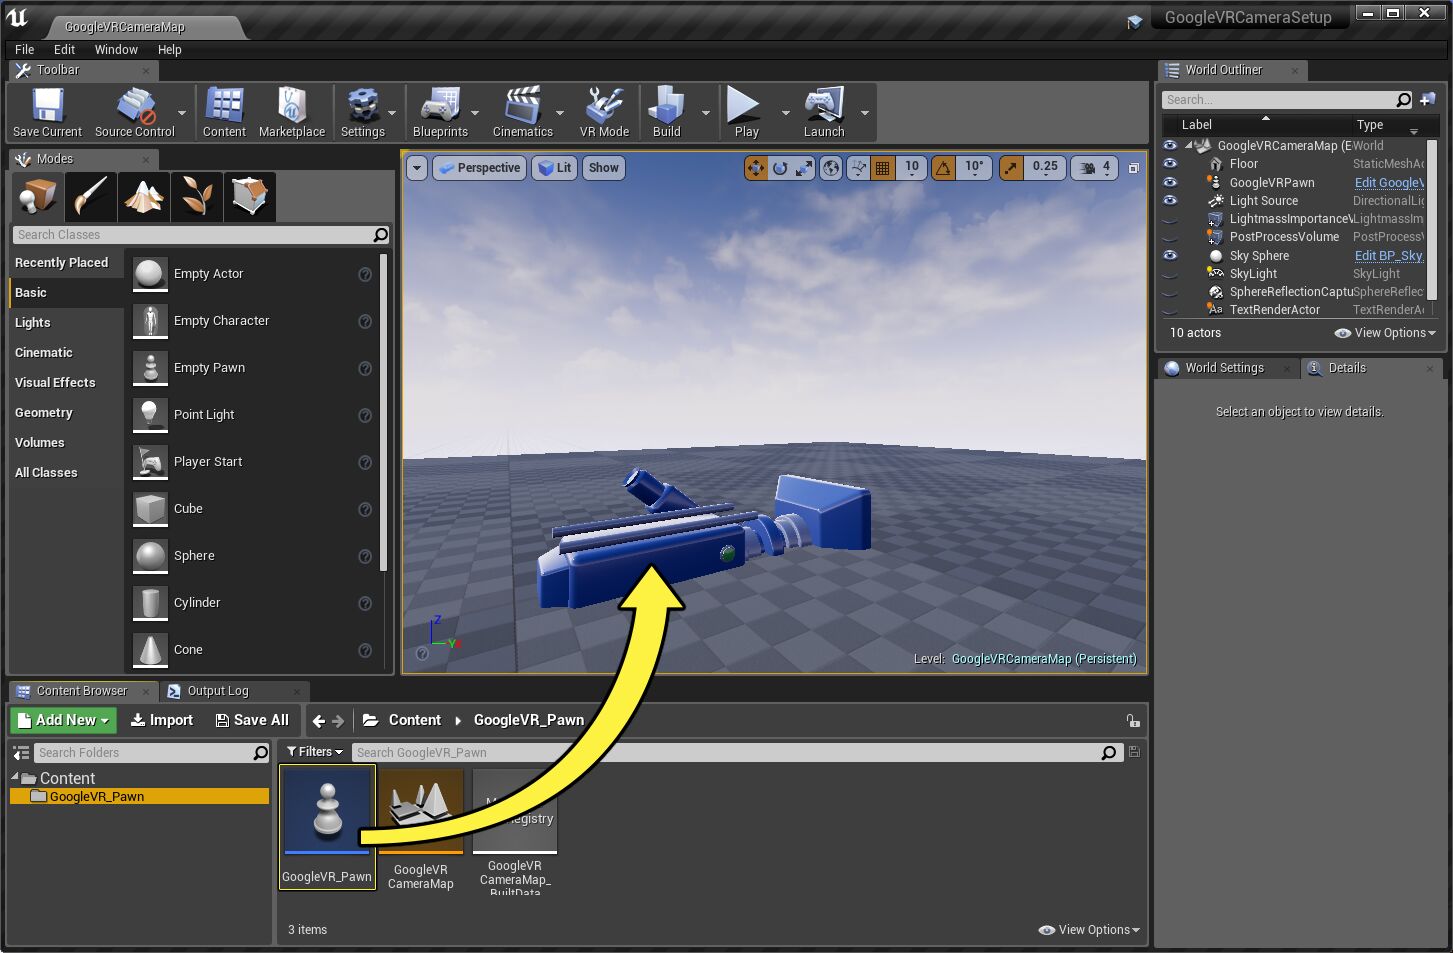Open Cinematics from the toolbar
Viewport: 1453px width, 953px height.
521,110
